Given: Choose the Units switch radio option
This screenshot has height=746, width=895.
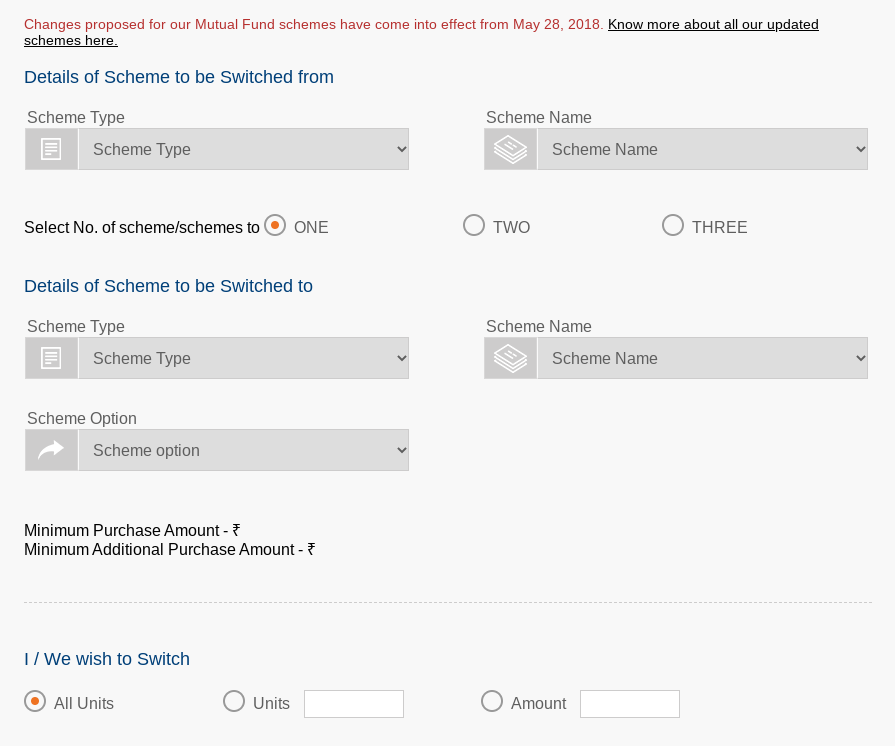Looking at the screenshot, I should 234,702.
